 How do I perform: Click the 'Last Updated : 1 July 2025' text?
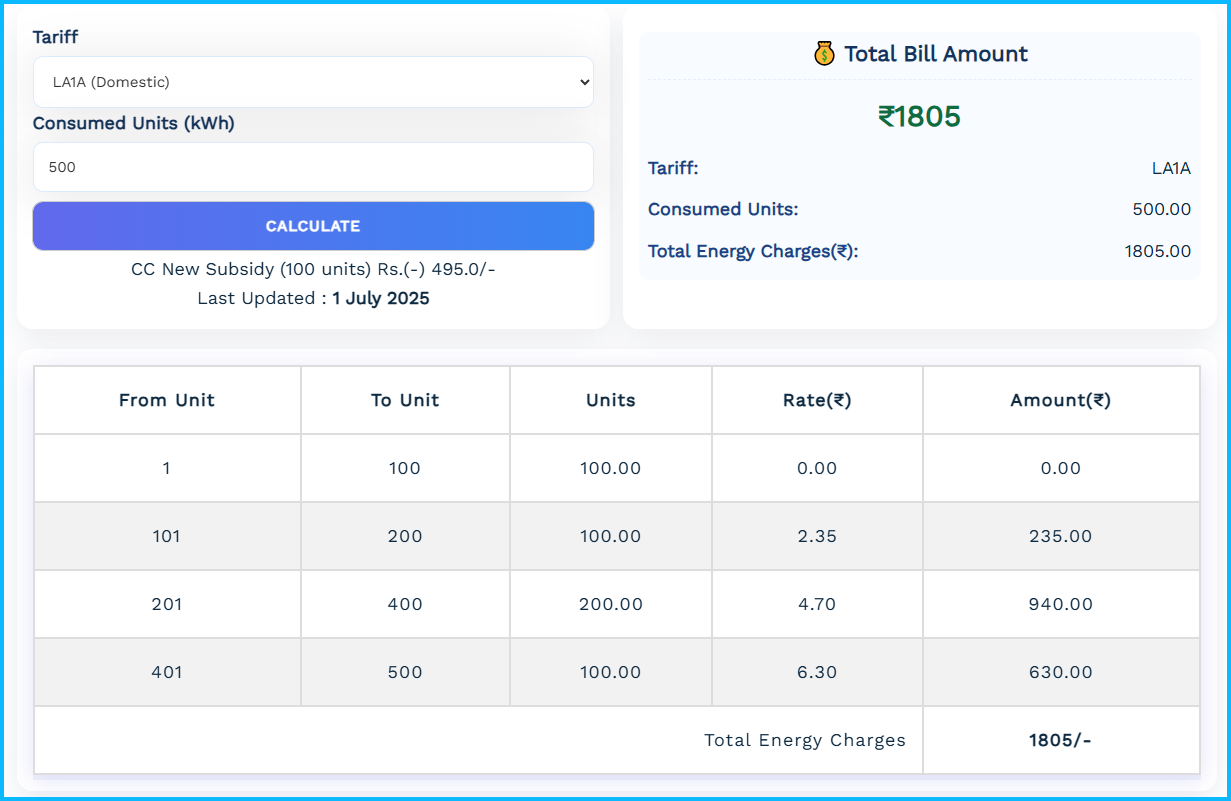pyautogui.click(x=313, y=298)
